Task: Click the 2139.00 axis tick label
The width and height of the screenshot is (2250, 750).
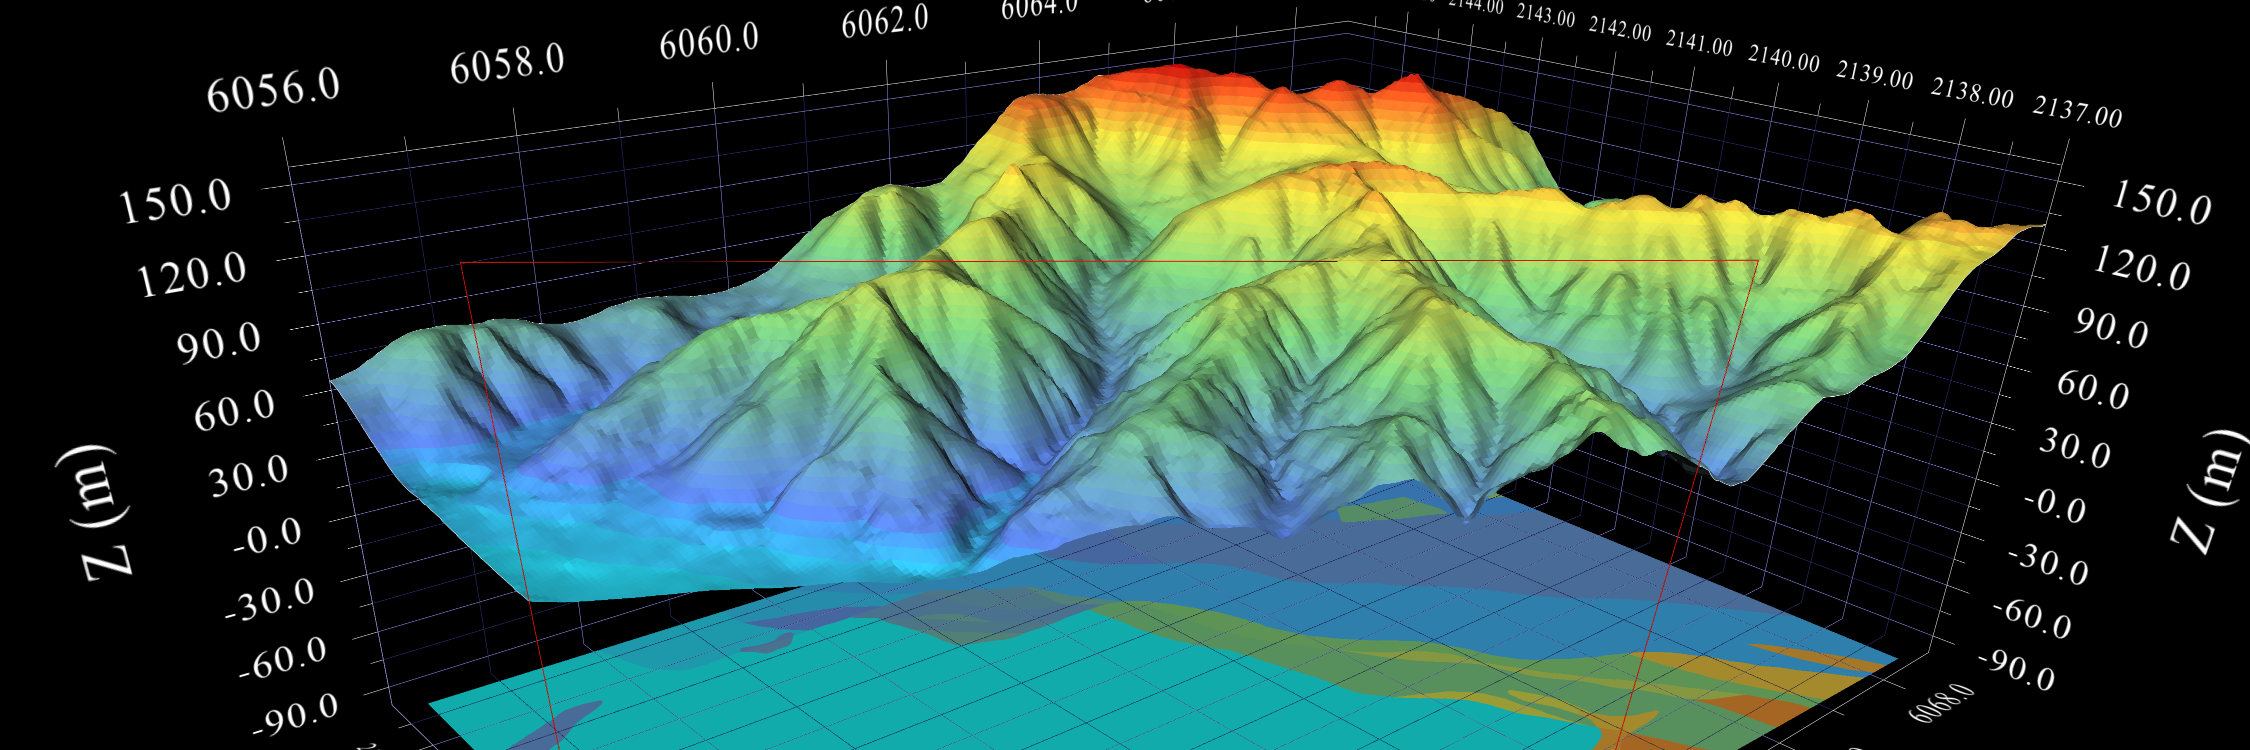Action: click(x=1875, y=75)
